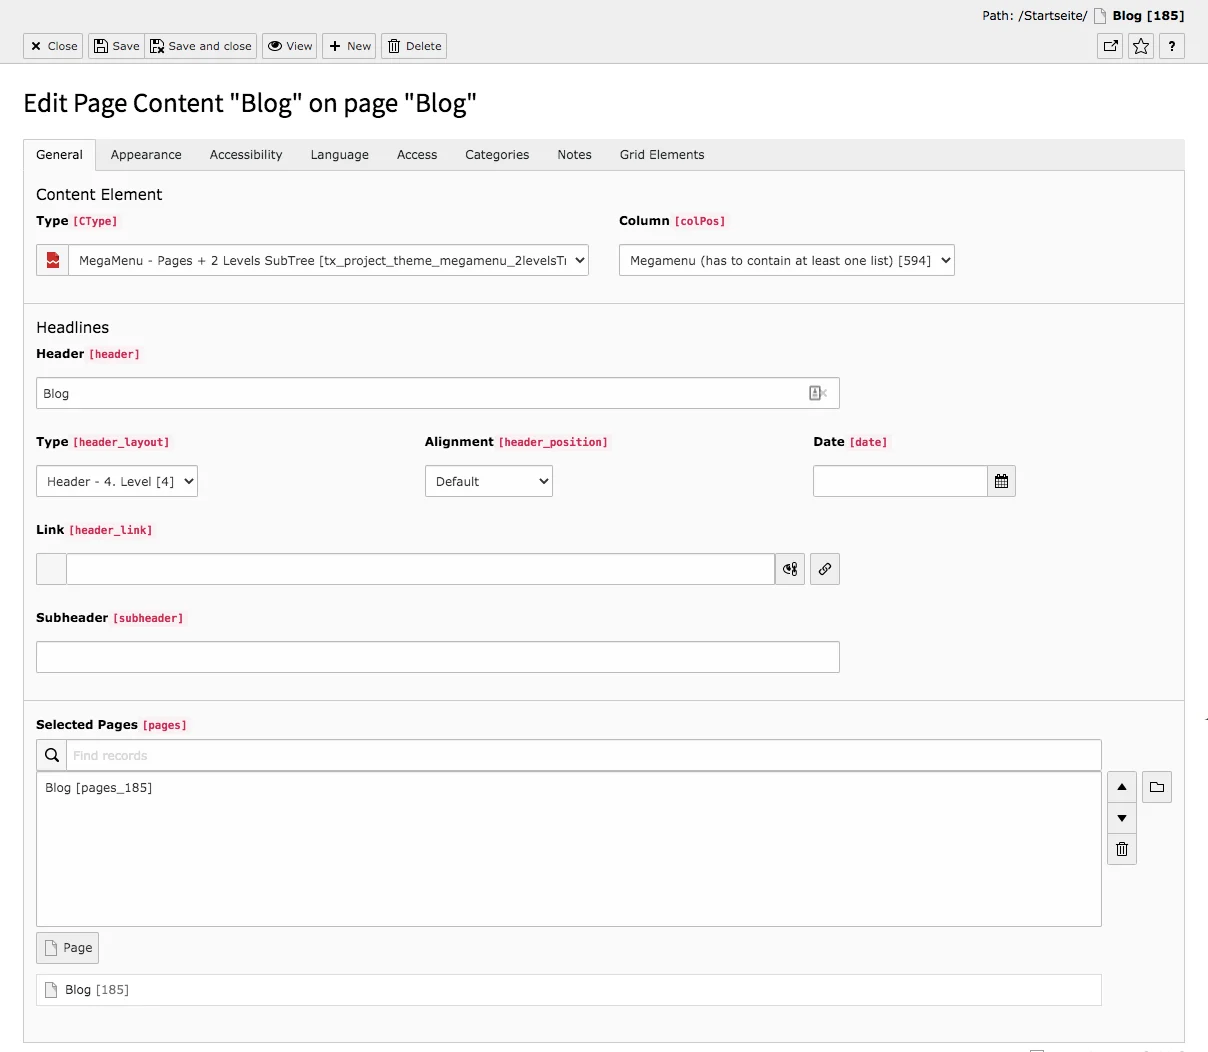Image resolution: width=1208 pixels, height=1052 pixels.
Task: Click the Save and close button
Action: (x=200, y=46)
